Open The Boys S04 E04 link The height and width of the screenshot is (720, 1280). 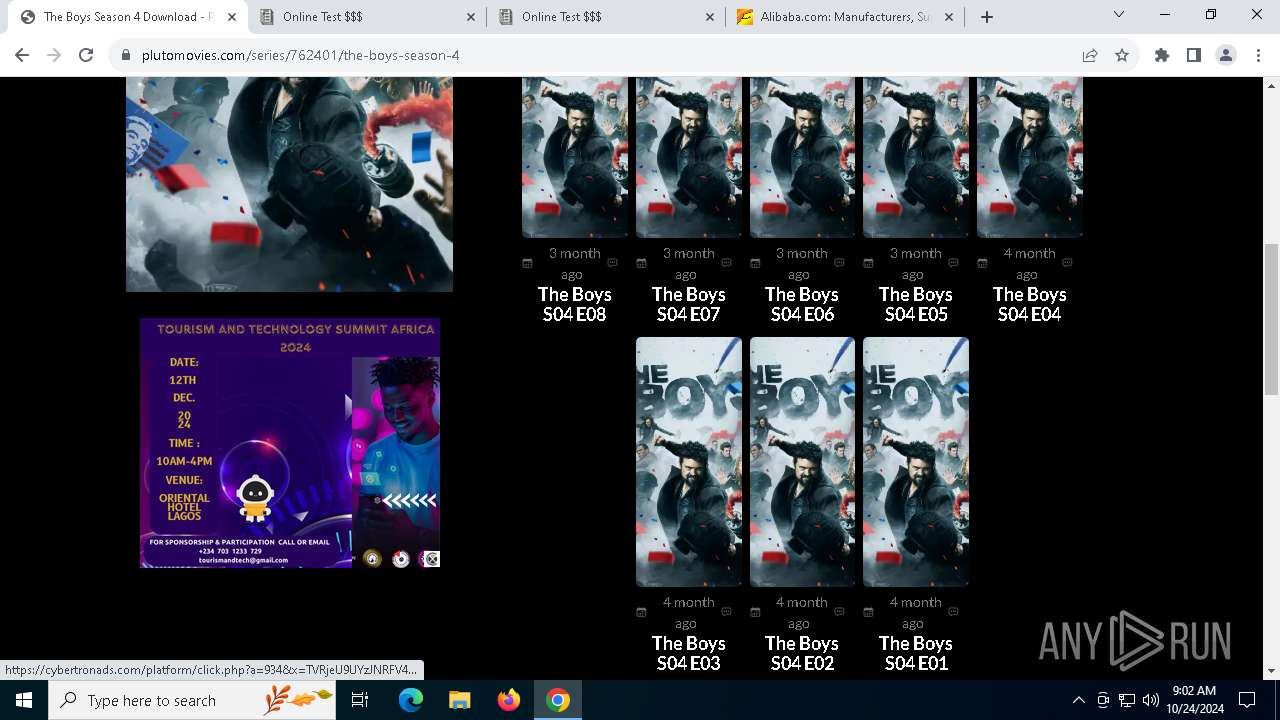[1029, 304]
